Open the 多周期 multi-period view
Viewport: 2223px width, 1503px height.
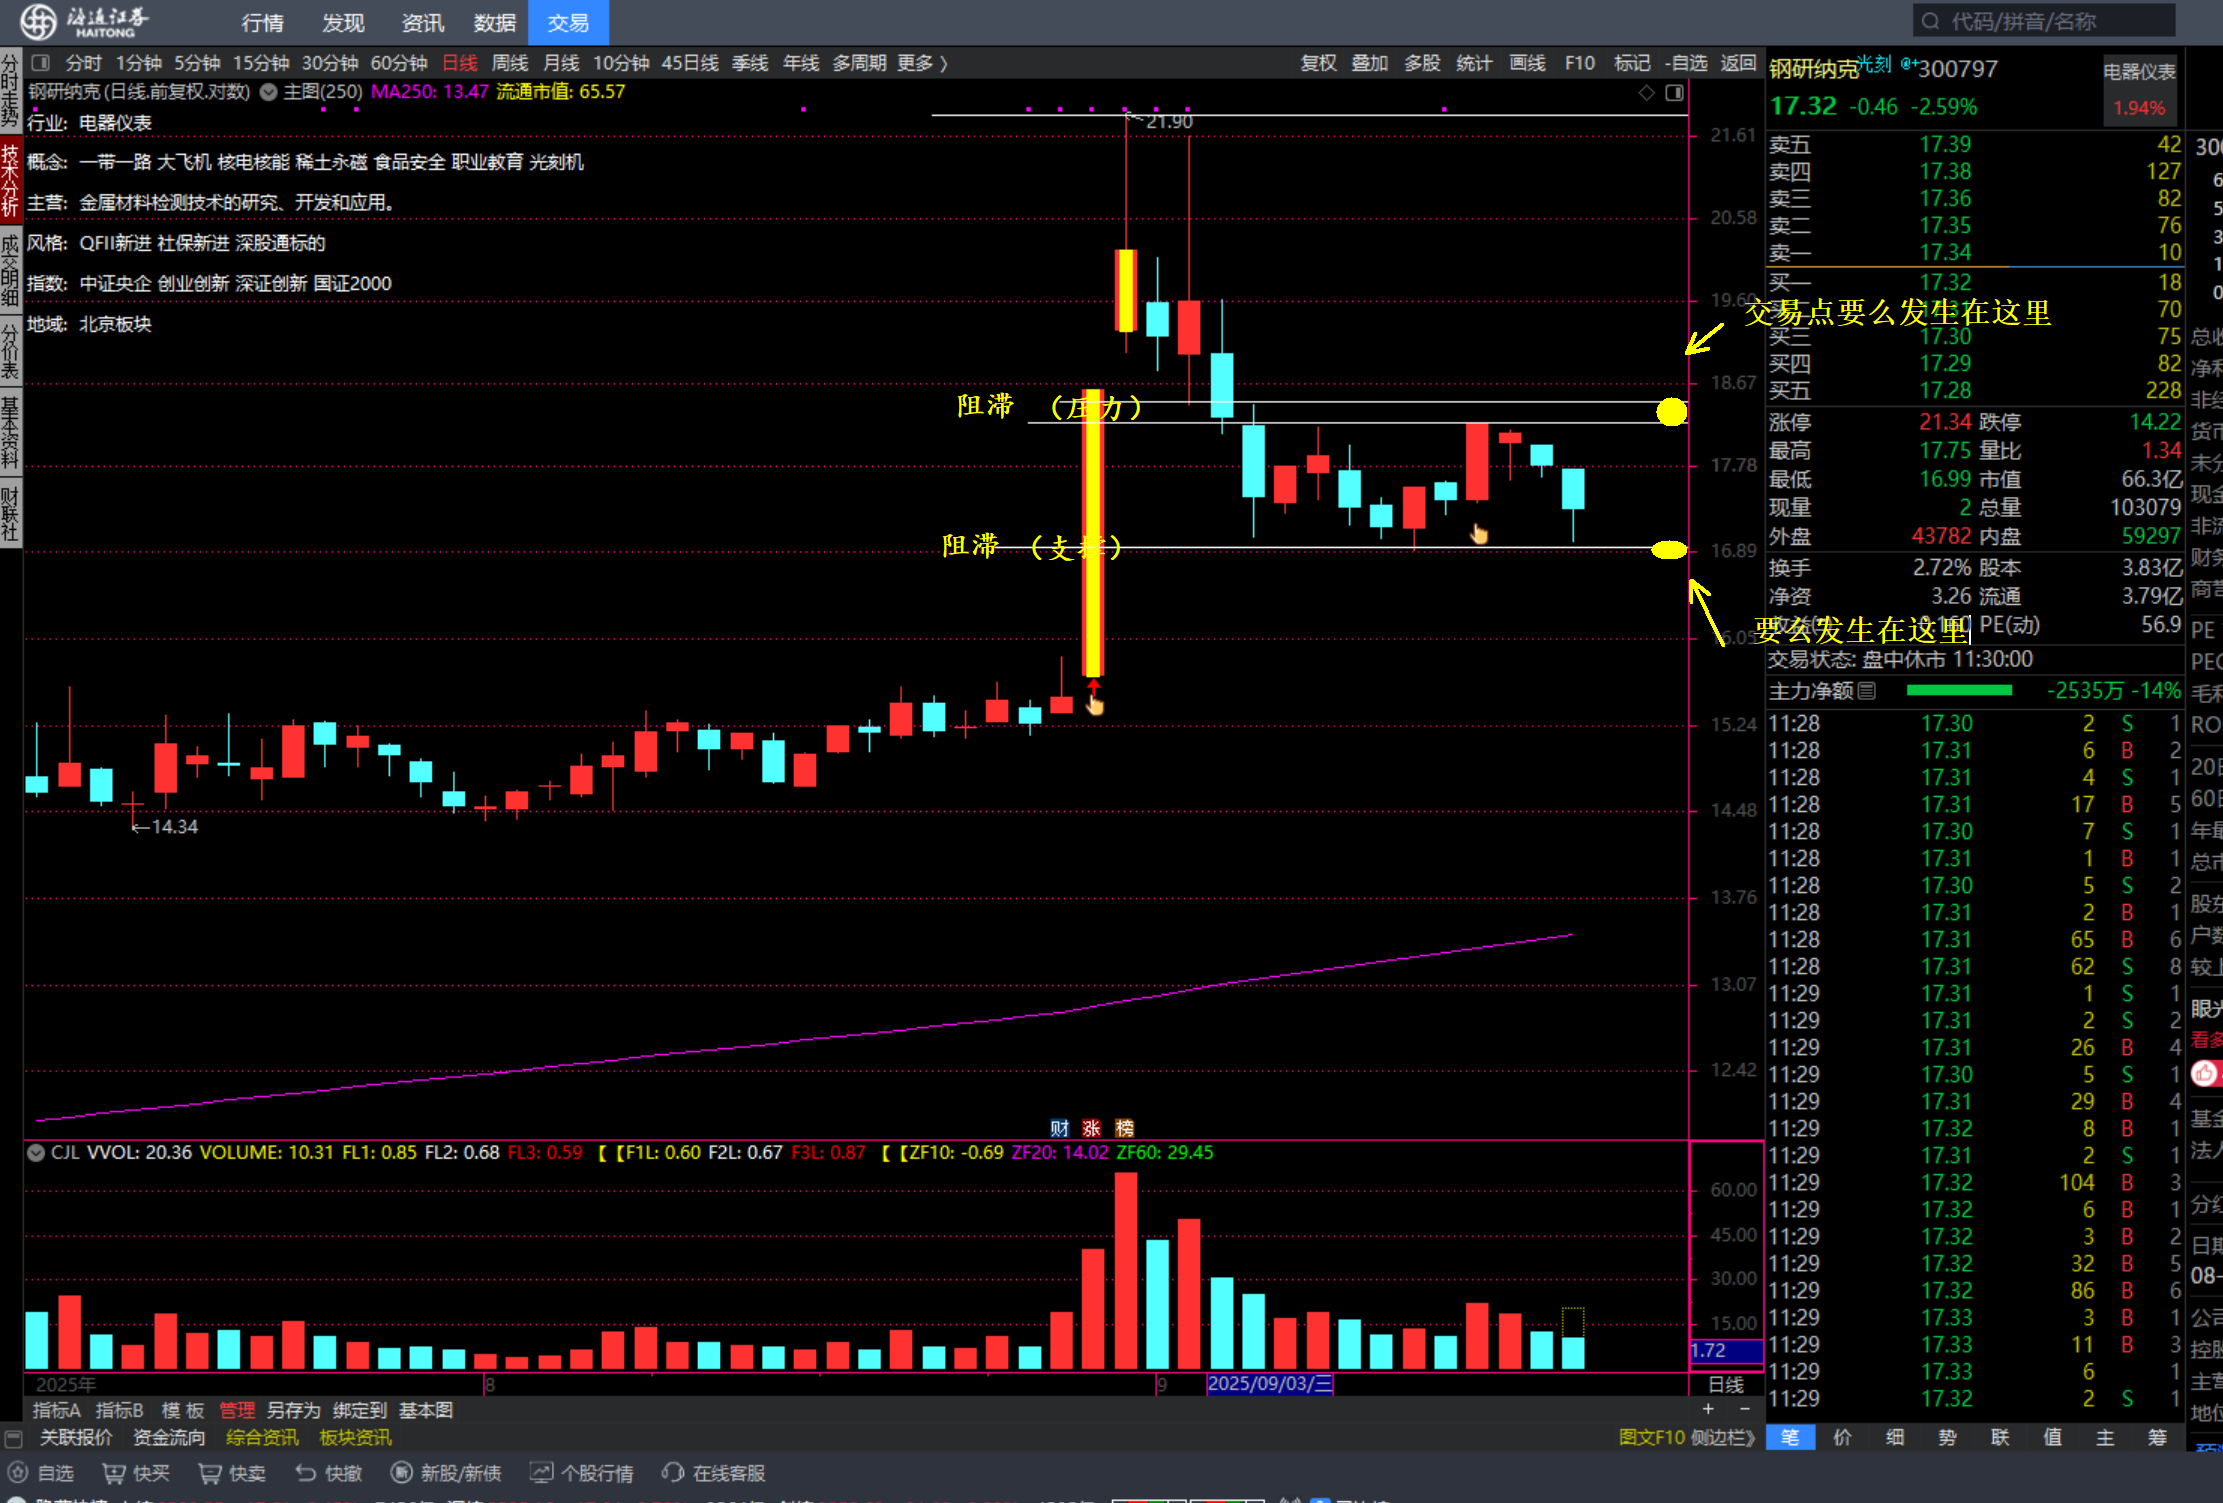[x=859, y=63]
